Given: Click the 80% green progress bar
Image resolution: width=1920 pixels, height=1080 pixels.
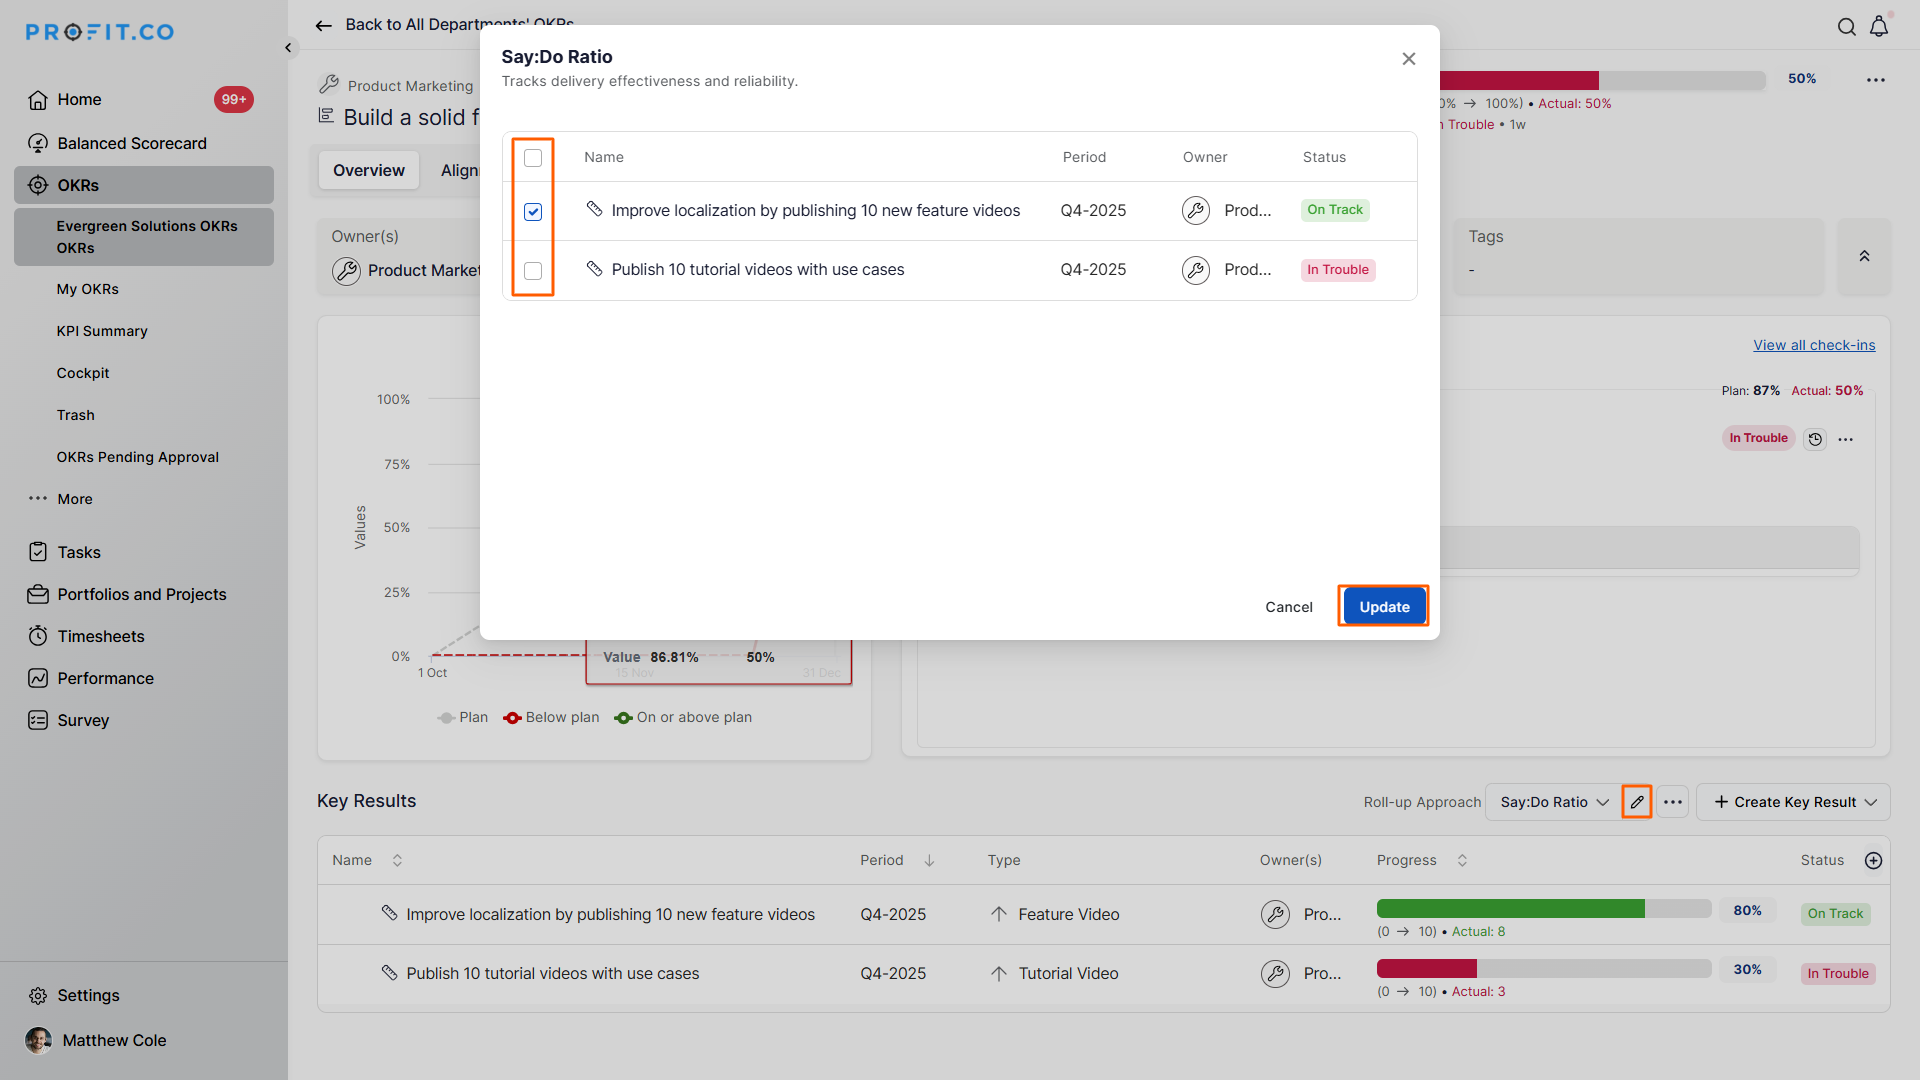Looking at the screenshot, I should [1510, 908].
